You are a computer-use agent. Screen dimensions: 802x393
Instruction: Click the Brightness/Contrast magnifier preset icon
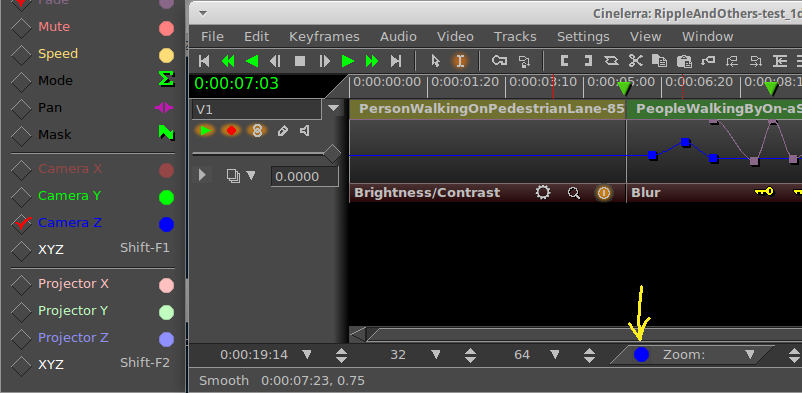[574, 193]
